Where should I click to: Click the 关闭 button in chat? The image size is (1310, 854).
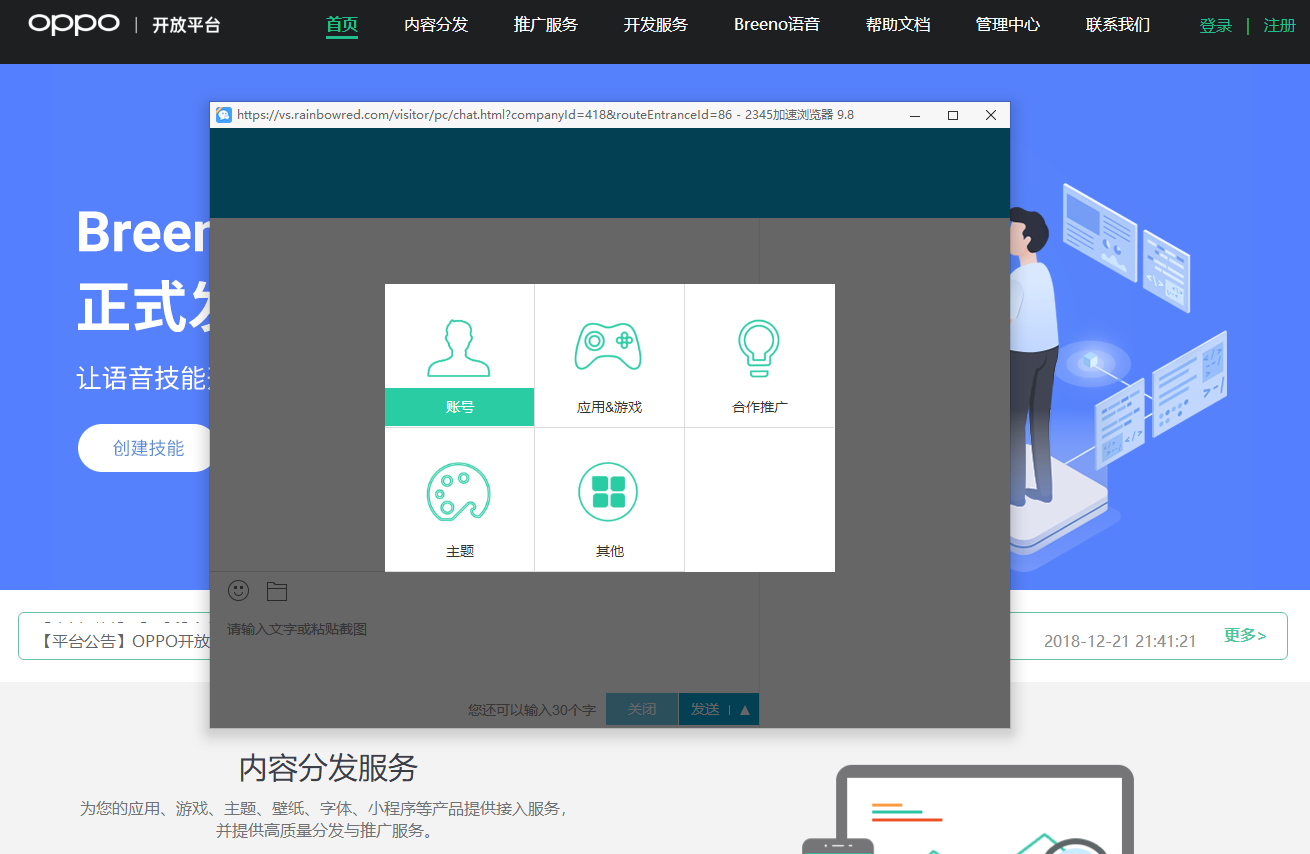pyautogui.click(x=642, y=709)
